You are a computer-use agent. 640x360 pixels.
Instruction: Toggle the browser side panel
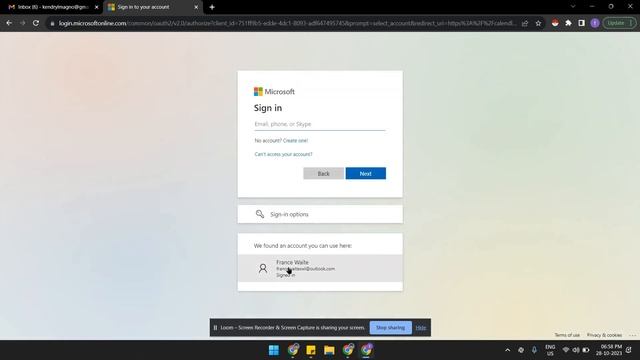pyautogui.click(x=582, y=23)
